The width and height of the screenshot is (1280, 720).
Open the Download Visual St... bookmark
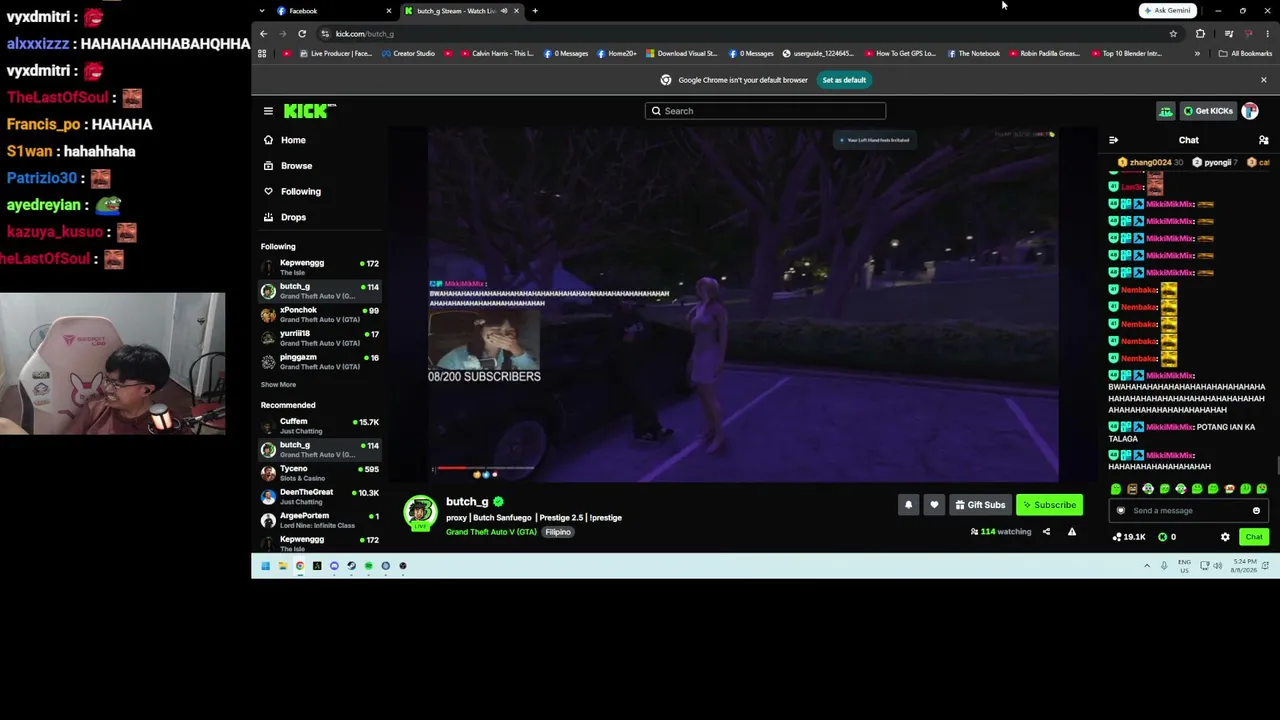tap(682, 54)
